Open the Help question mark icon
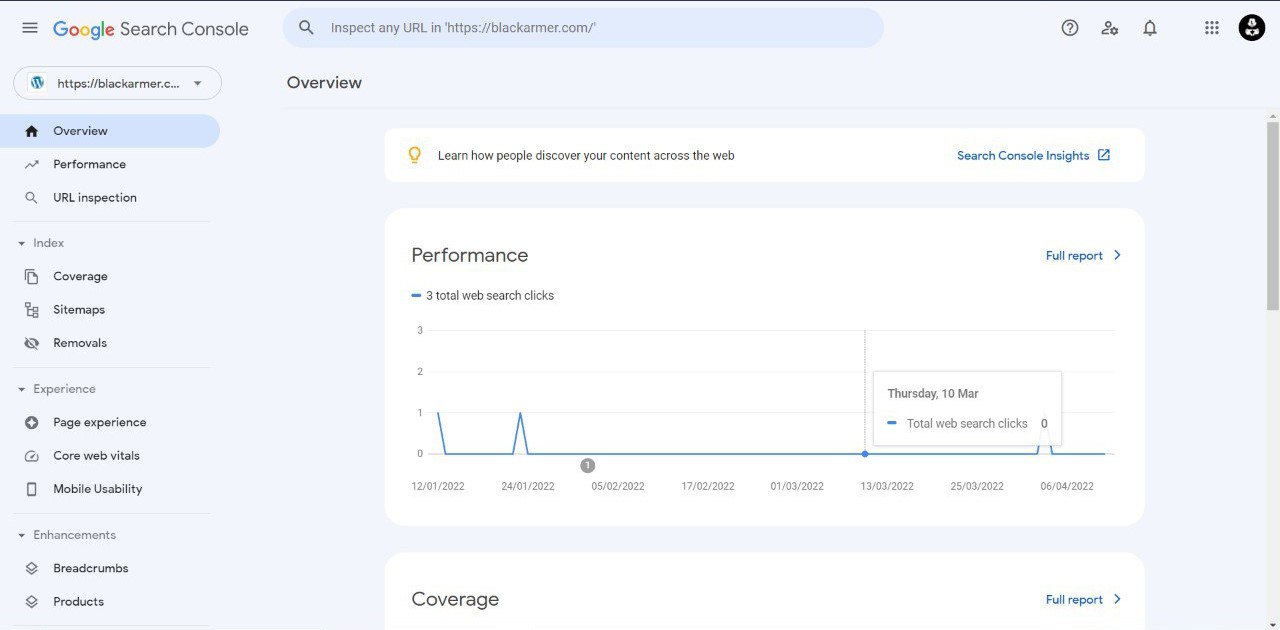 pyautogui.click(x=1070, y=28)
